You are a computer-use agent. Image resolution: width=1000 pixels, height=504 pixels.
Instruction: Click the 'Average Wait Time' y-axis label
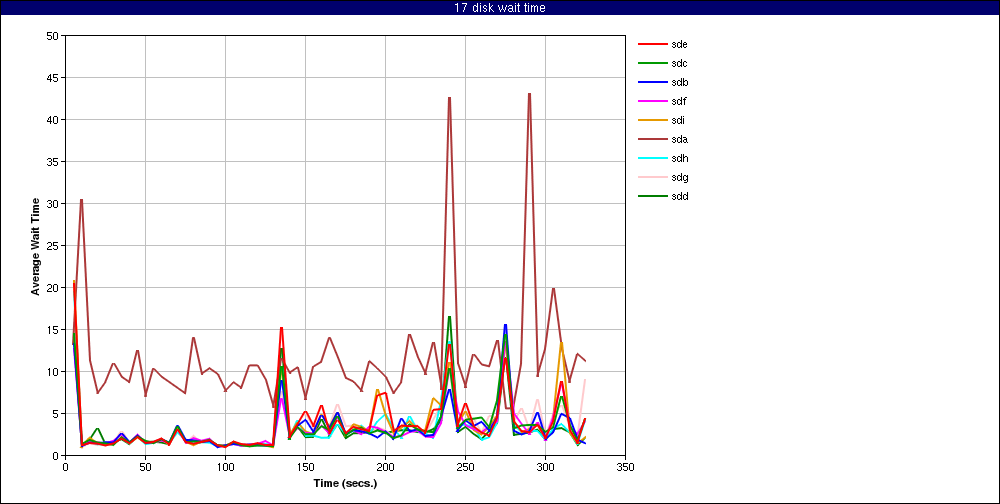(36, 246)
